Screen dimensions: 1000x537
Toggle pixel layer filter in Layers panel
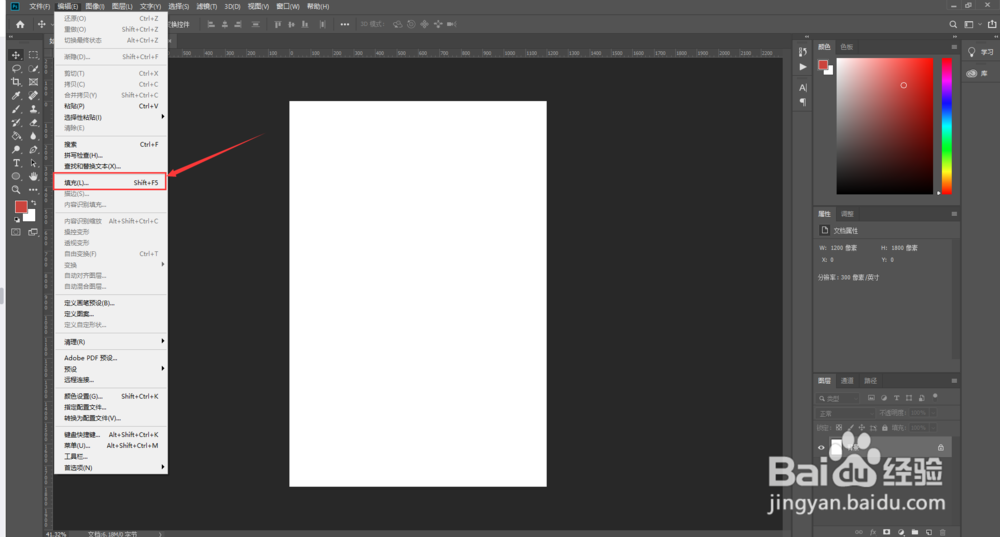point(871,398)
